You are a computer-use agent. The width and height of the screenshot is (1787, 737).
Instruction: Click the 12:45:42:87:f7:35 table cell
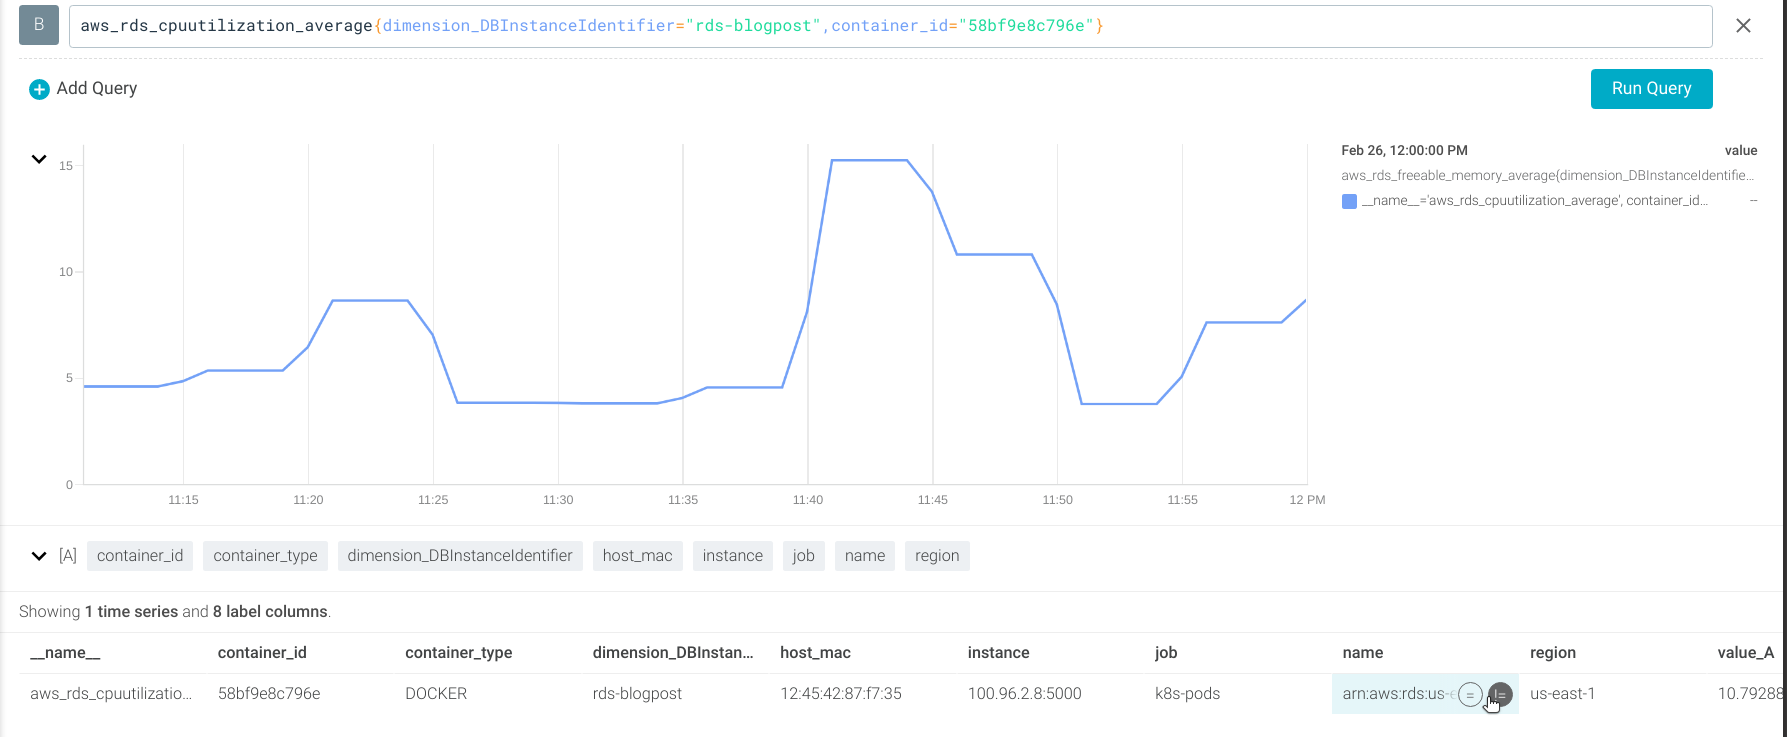coord(841,694)
